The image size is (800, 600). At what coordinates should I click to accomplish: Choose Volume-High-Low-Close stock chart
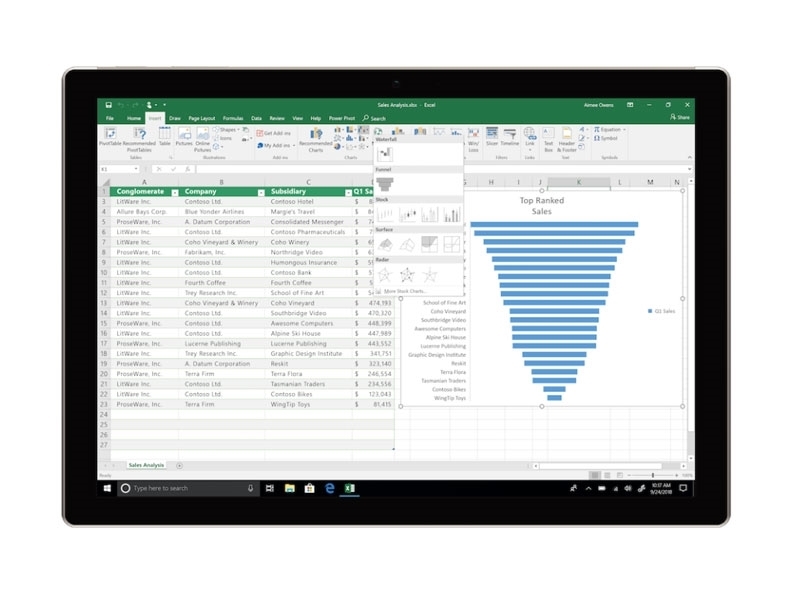pyautogui.click(x=429, y=214)
